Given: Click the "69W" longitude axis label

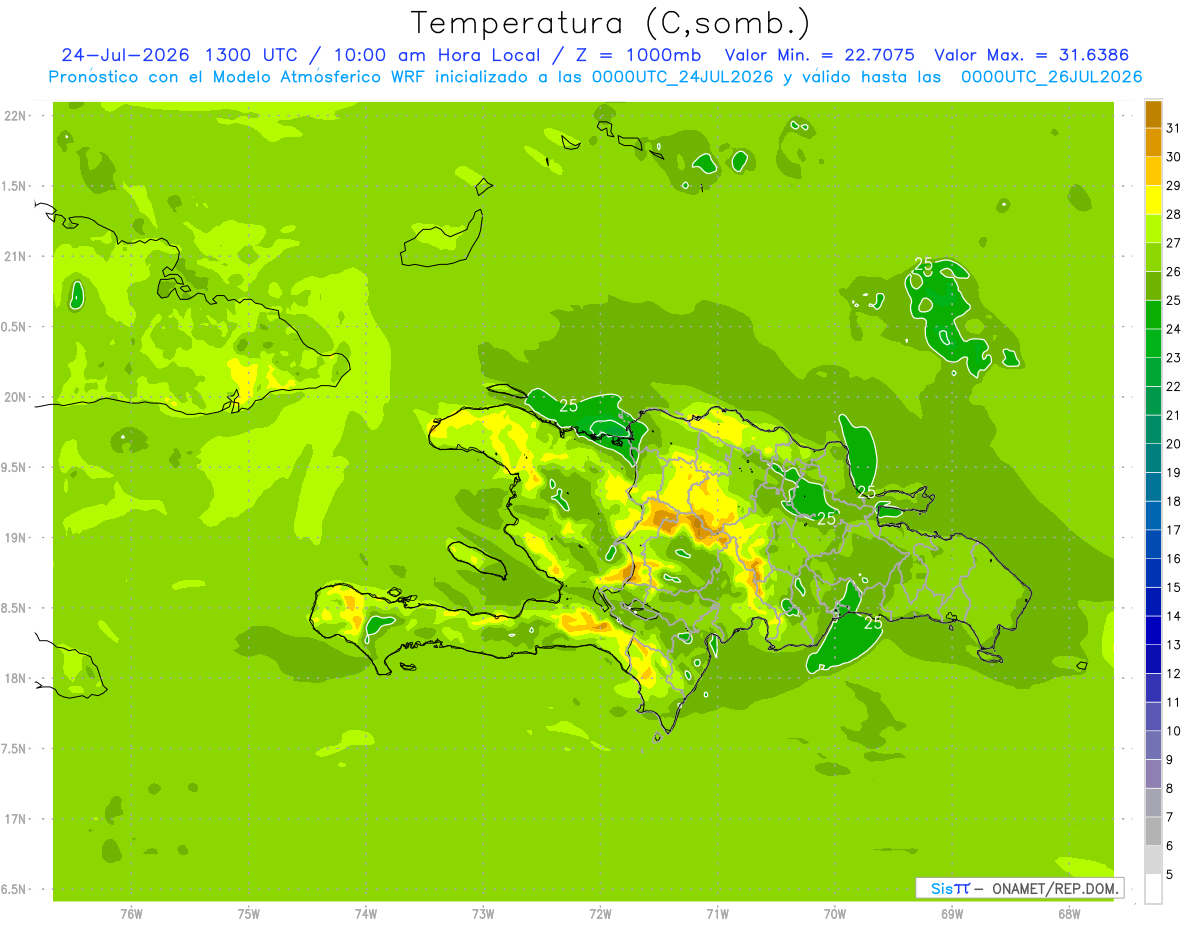Looking at the screenshot, I should [952, 915].
